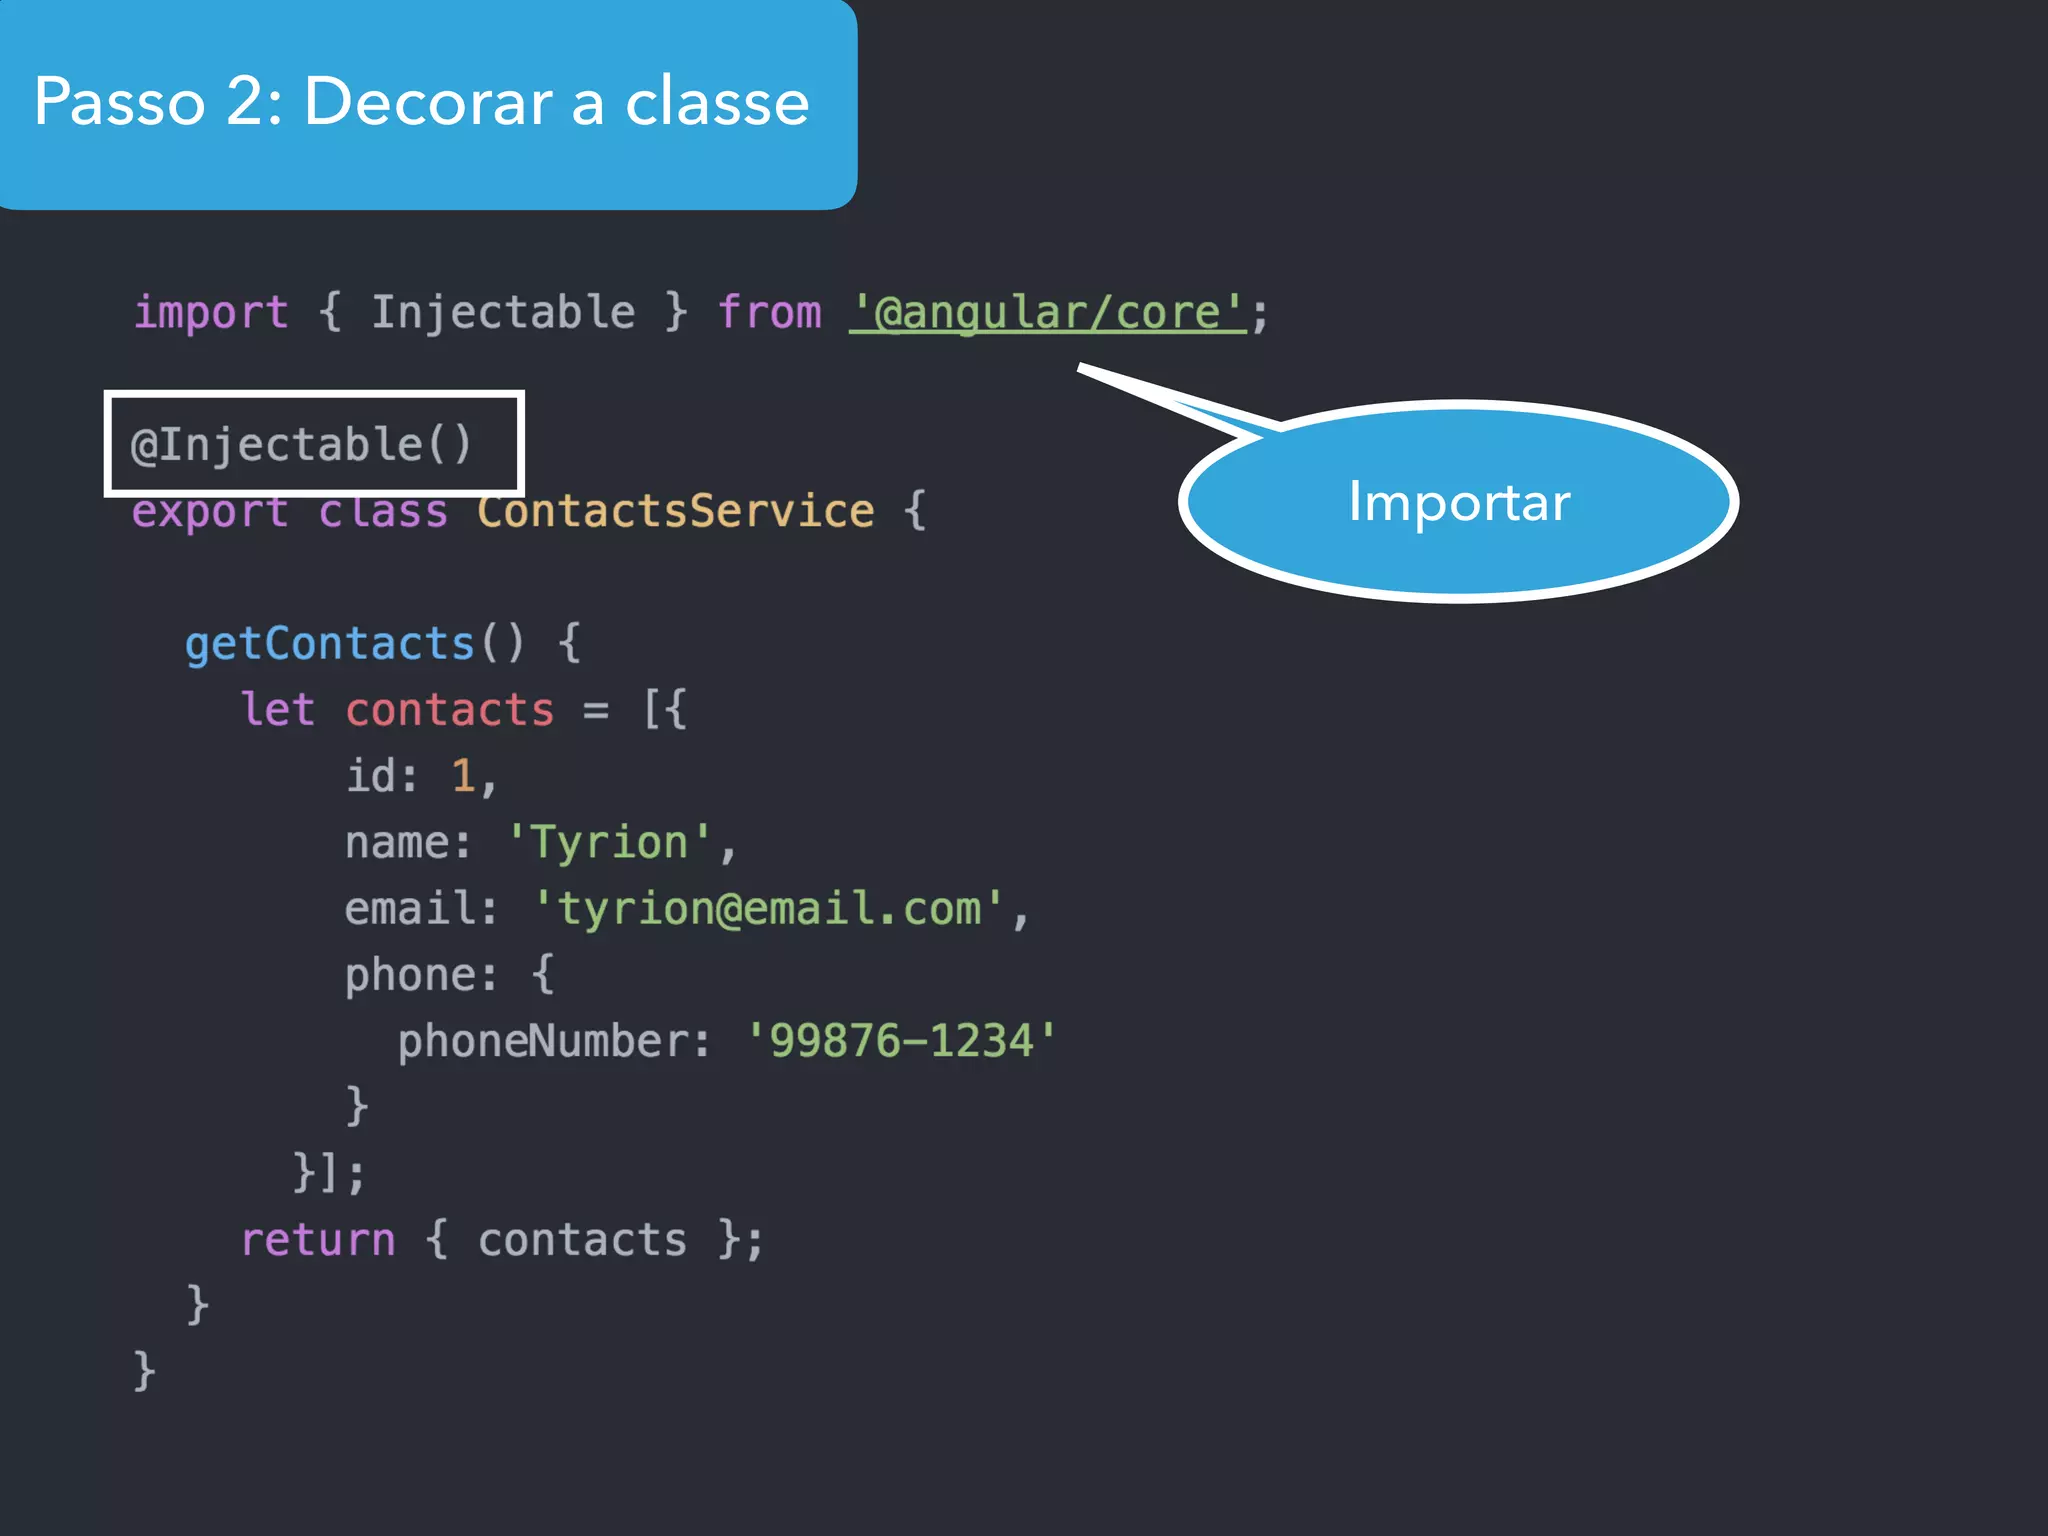Click the boxed @Injectable() decorator
Screen dimensions: 2048x1536
pyautogui.click(x=303, y=444)
